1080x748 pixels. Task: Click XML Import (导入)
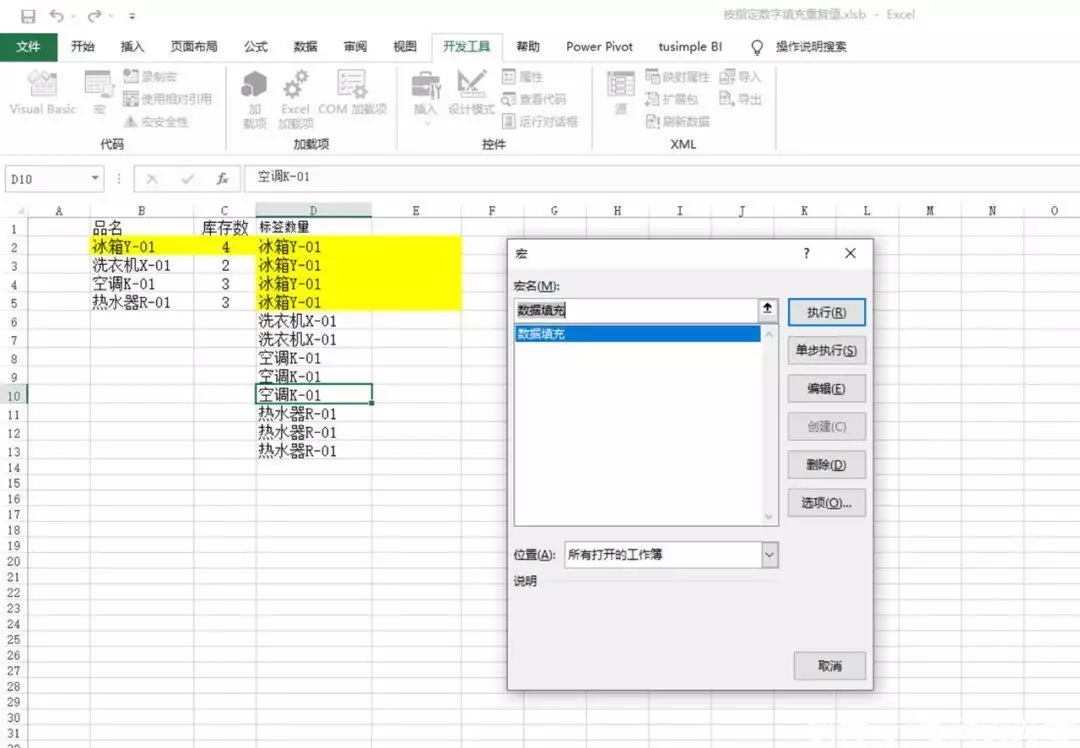[740, 76]
